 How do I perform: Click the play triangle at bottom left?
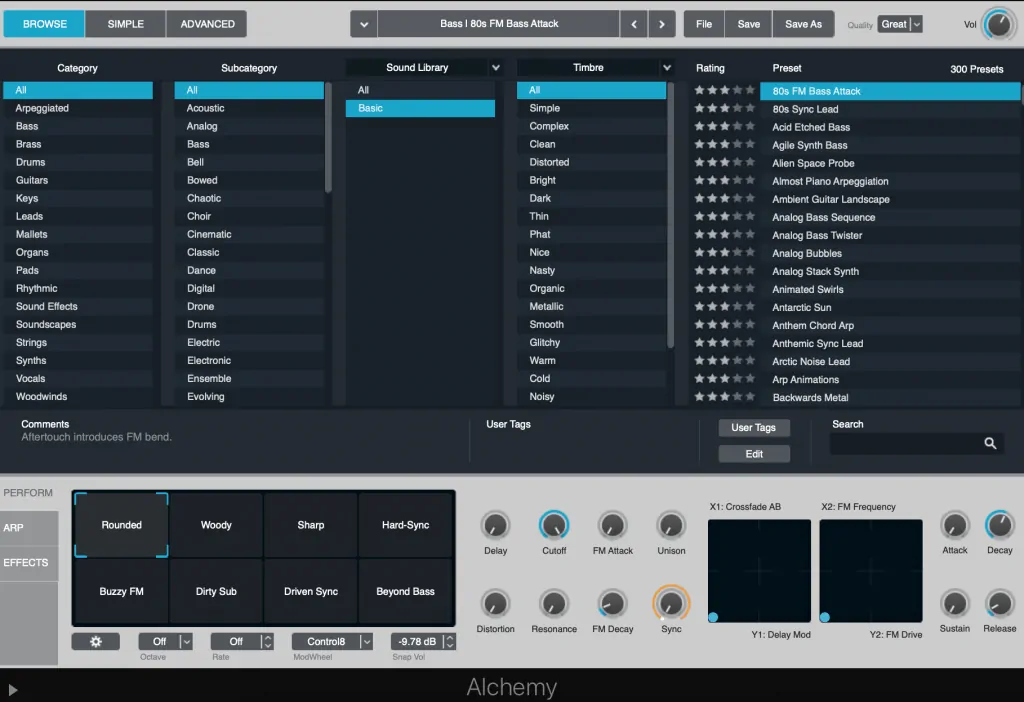pyautogui.click(x=12, y=689)
